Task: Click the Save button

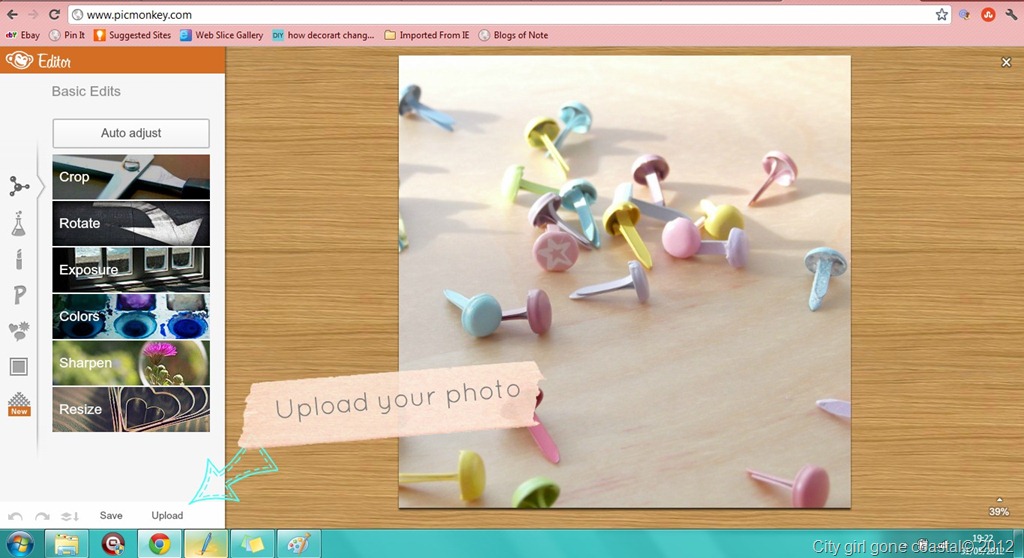Action: (111, 516)
